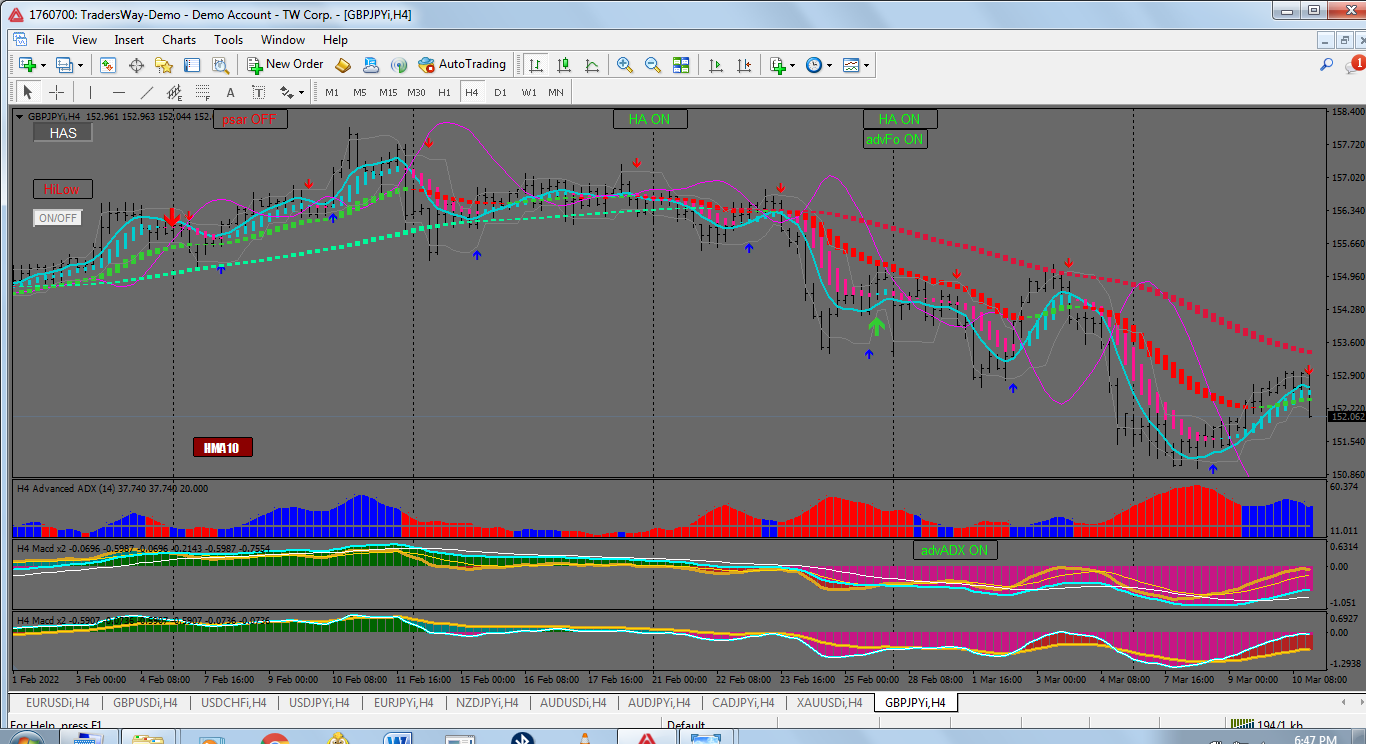Viewport: 1382px width, 744px height.
Task: Expand the Periodicity clock dropdown
Action: click(830, 65)
